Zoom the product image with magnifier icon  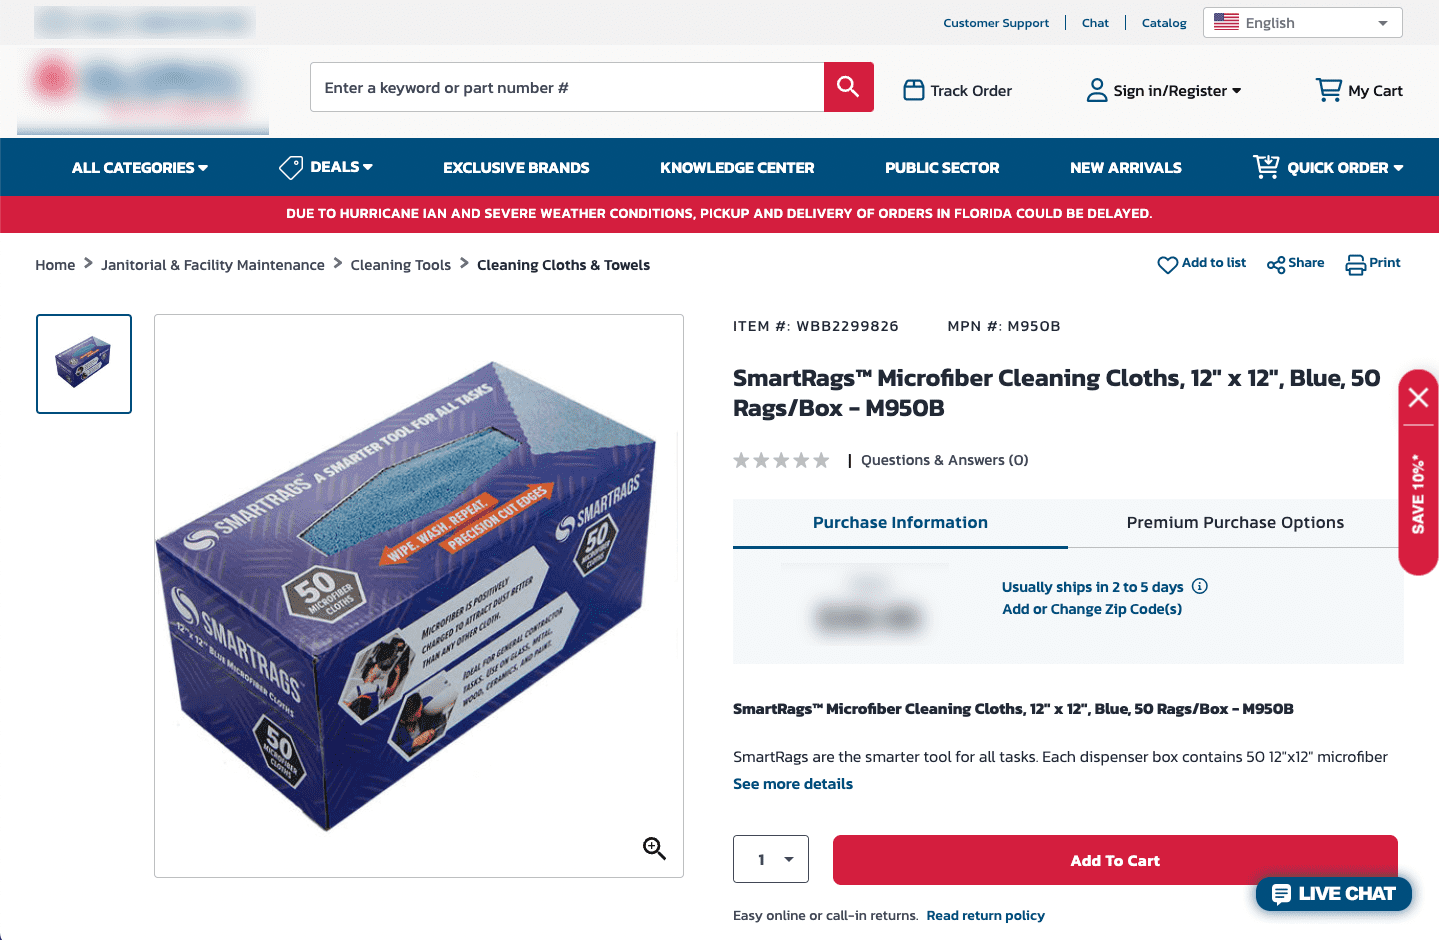click(x=654, y=848)
